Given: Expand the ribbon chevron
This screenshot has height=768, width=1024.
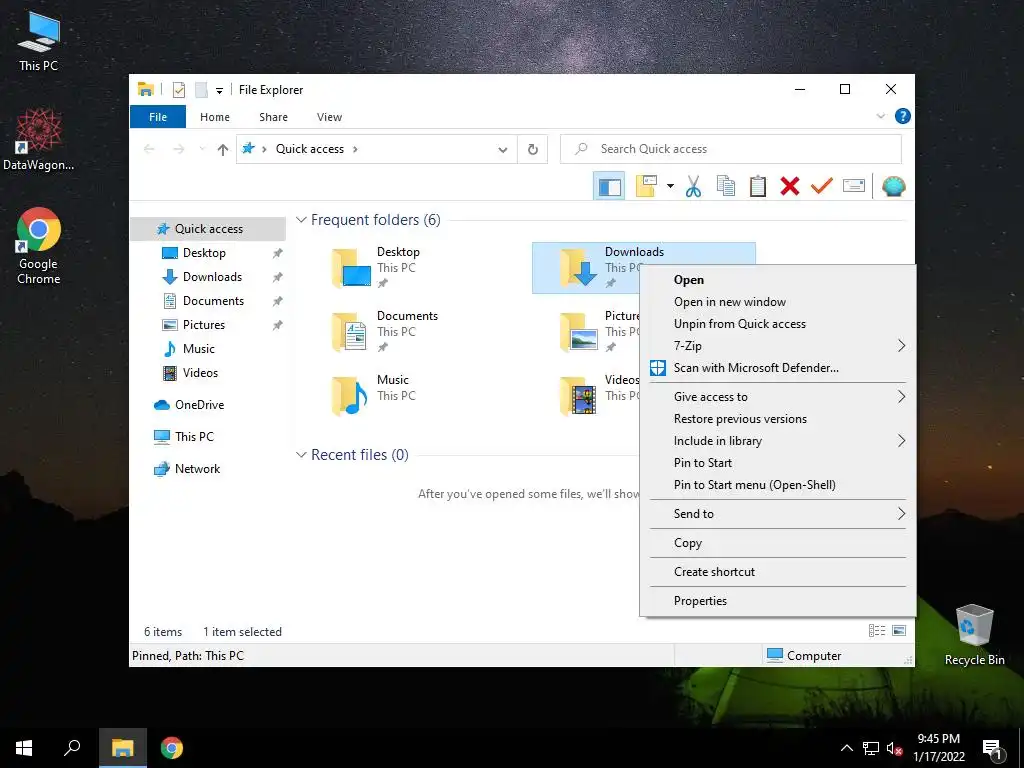Looking at the screenshot, I should point(880,116).
